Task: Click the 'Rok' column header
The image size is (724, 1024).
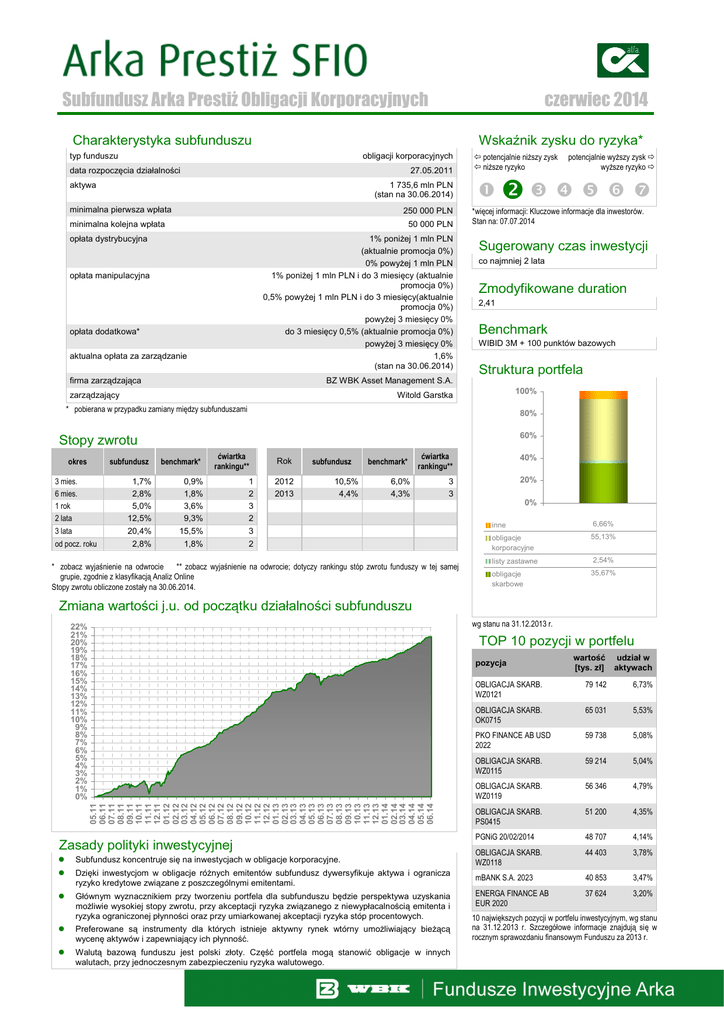Action: 284,461
